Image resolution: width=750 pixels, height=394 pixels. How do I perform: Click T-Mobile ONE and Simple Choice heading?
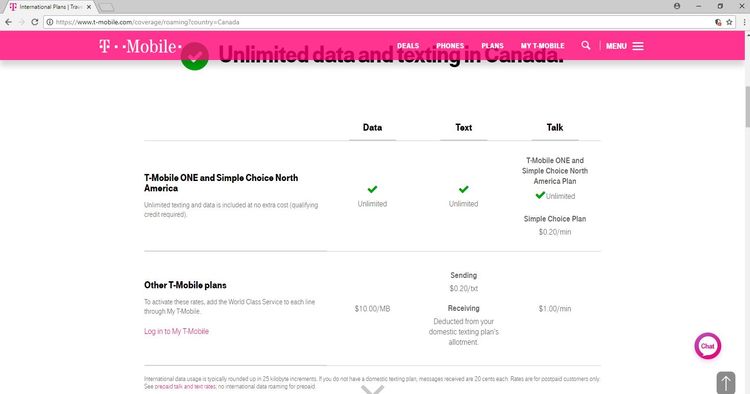[x=221, y=183]
